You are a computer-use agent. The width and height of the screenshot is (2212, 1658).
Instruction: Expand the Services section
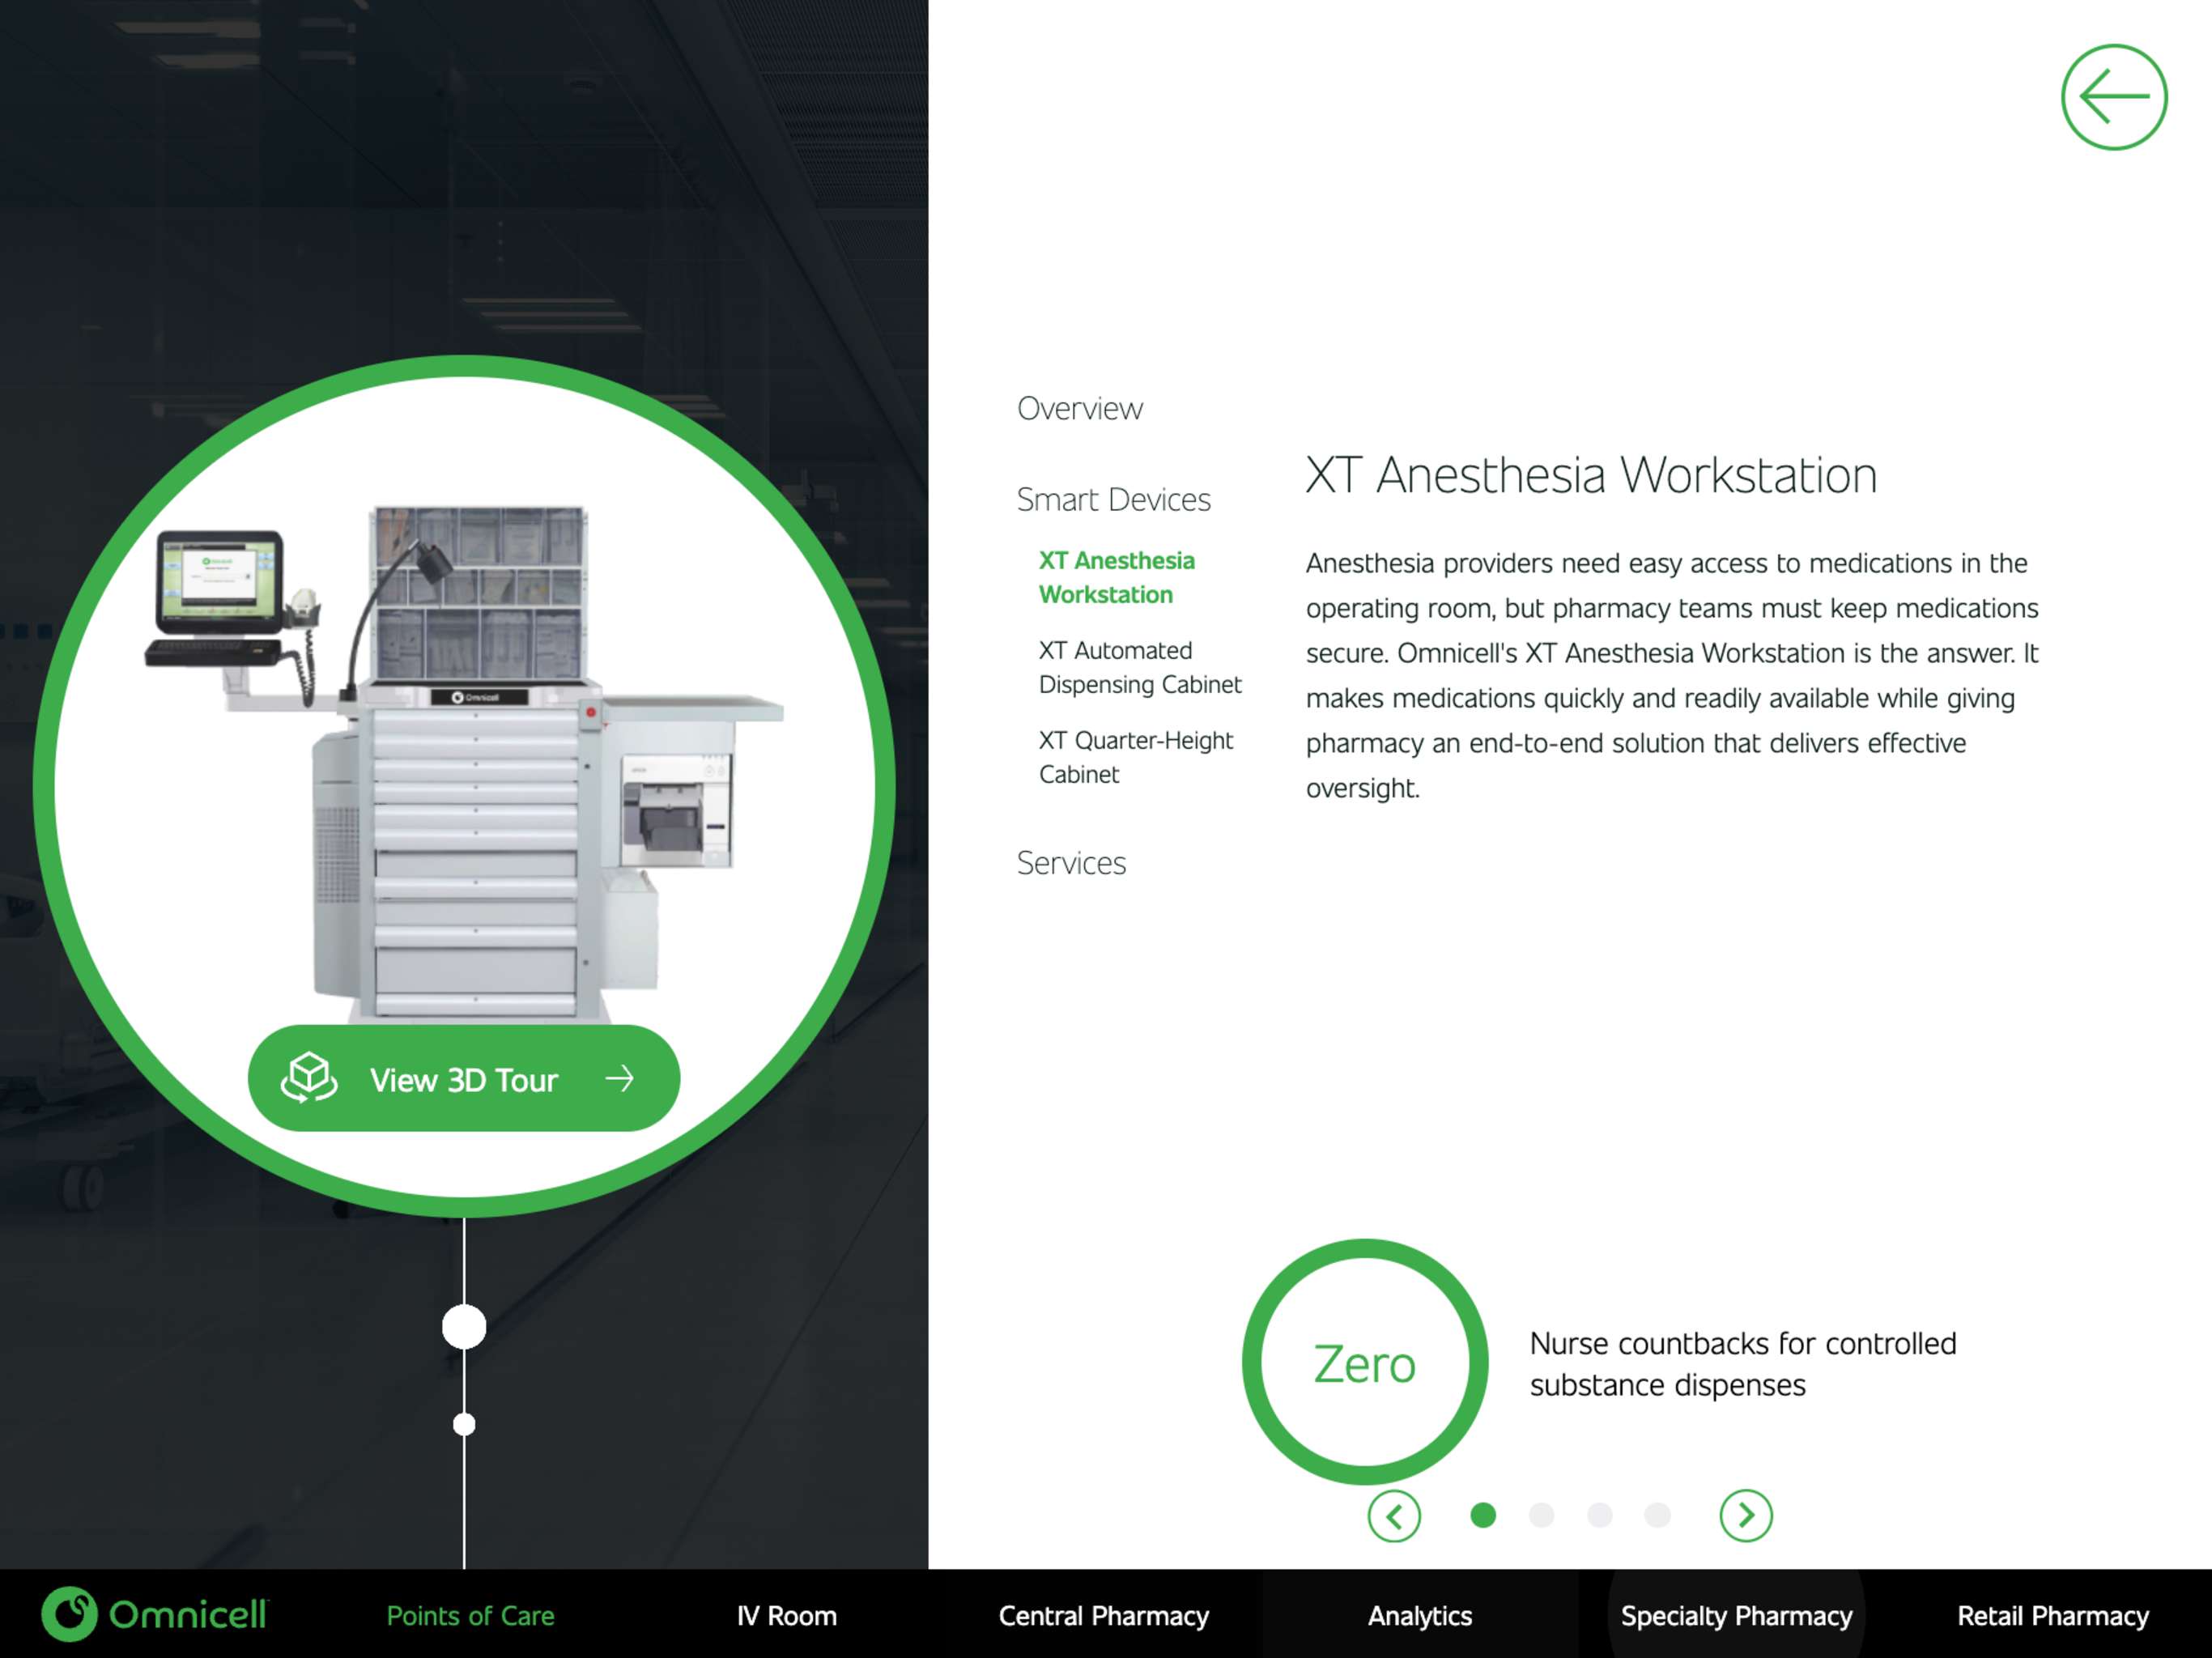tap(1071, 863)
